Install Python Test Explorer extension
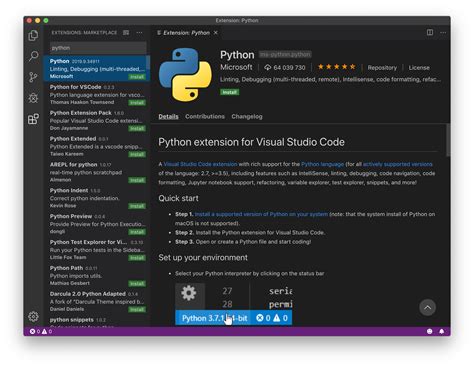This screenshot has width=474, height=367. click(x=137, y=258)
